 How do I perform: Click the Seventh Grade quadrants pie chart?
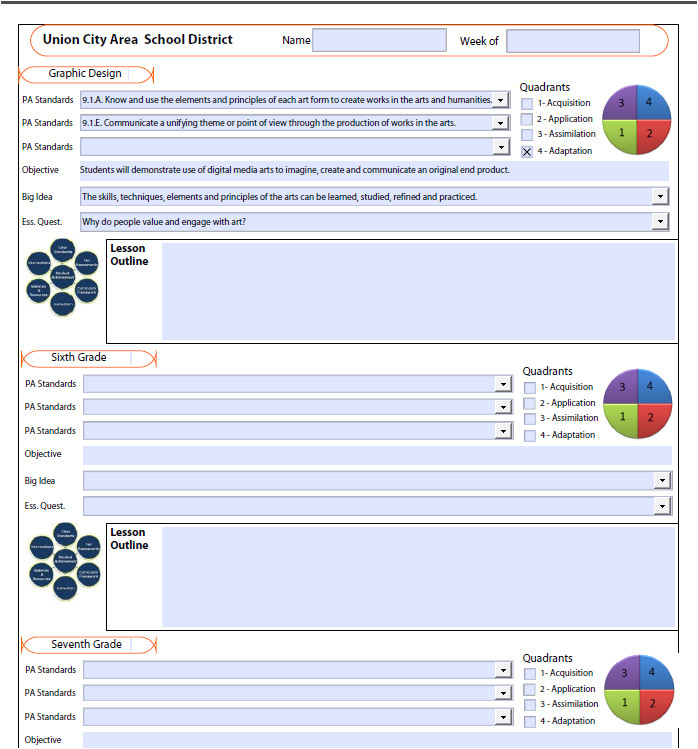(x=639, y=689)
